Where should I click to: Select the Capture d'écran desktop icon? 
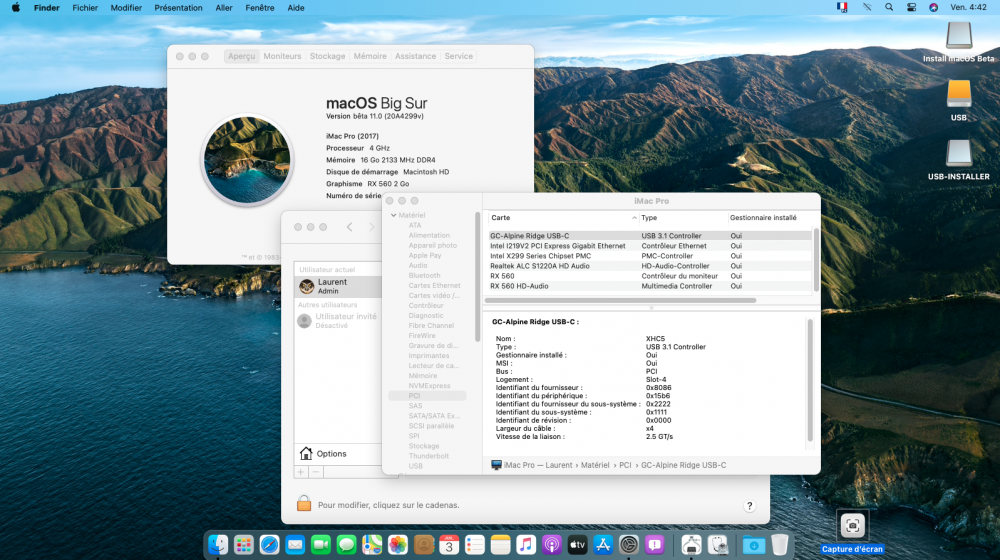[x=852, y=531]
